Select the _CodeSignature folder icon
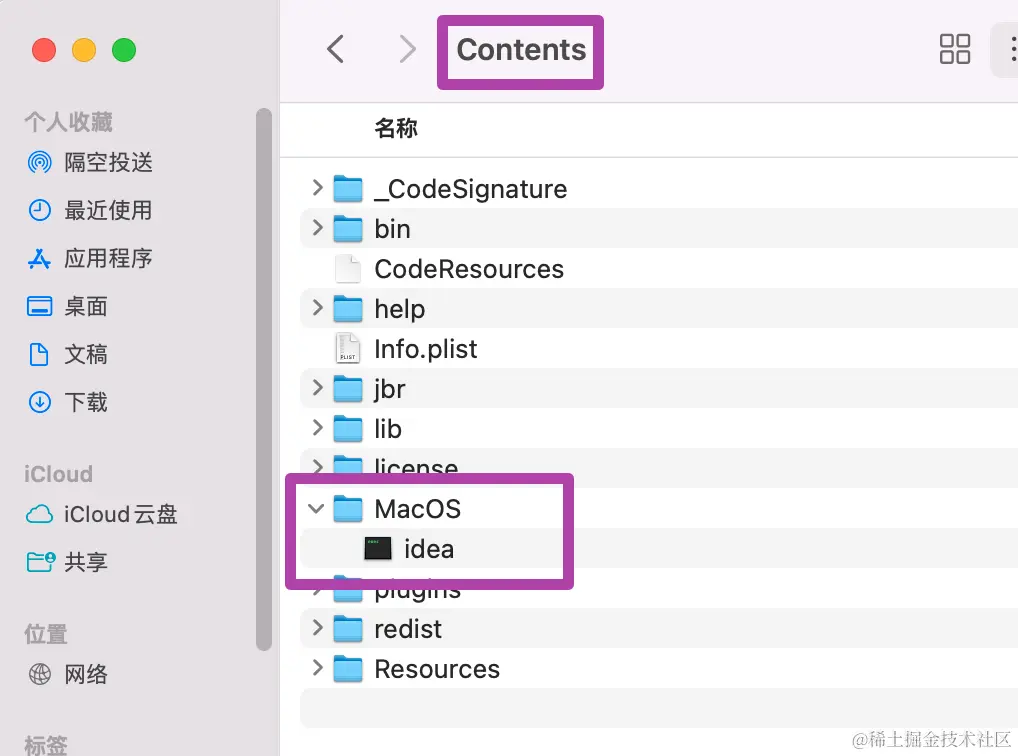Screen dimensions: 1018x756 (348, 189)
